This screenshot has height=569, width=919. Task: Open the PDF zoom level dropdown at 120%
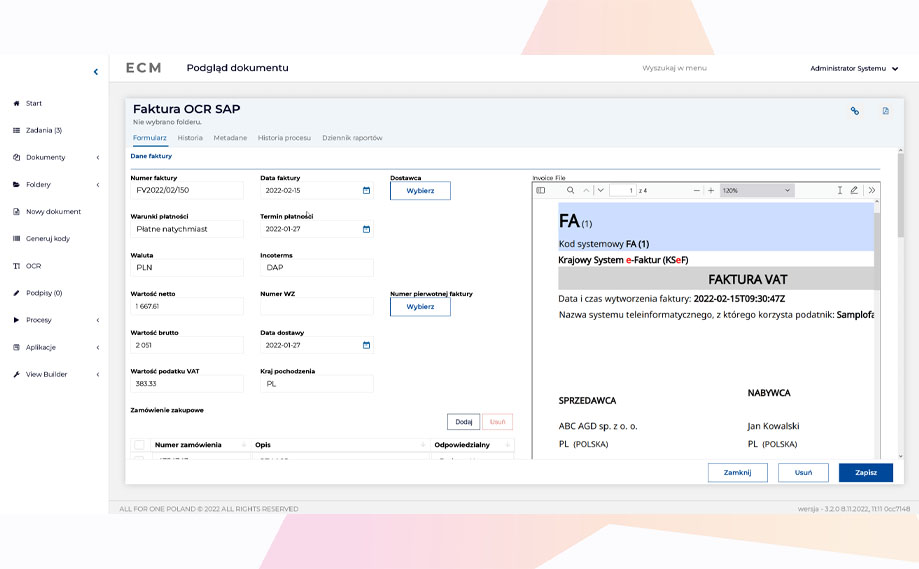point(757,190)
